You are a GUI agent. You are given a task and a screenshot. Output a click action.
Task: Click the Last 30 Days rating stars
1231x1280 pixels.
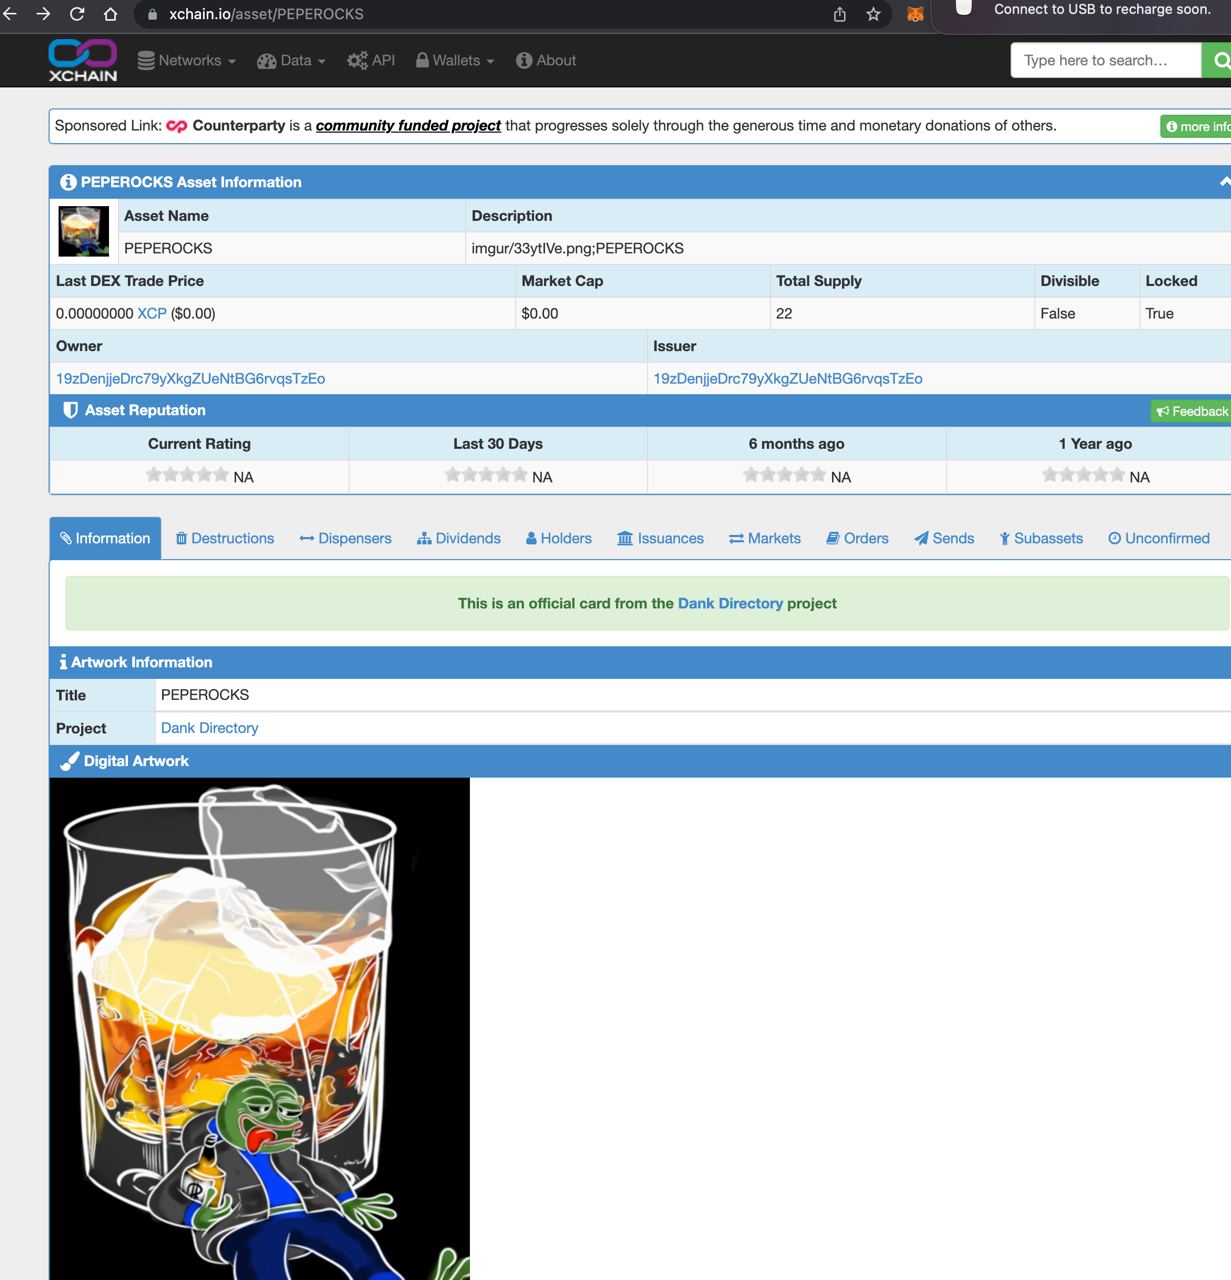coord(486,475)
